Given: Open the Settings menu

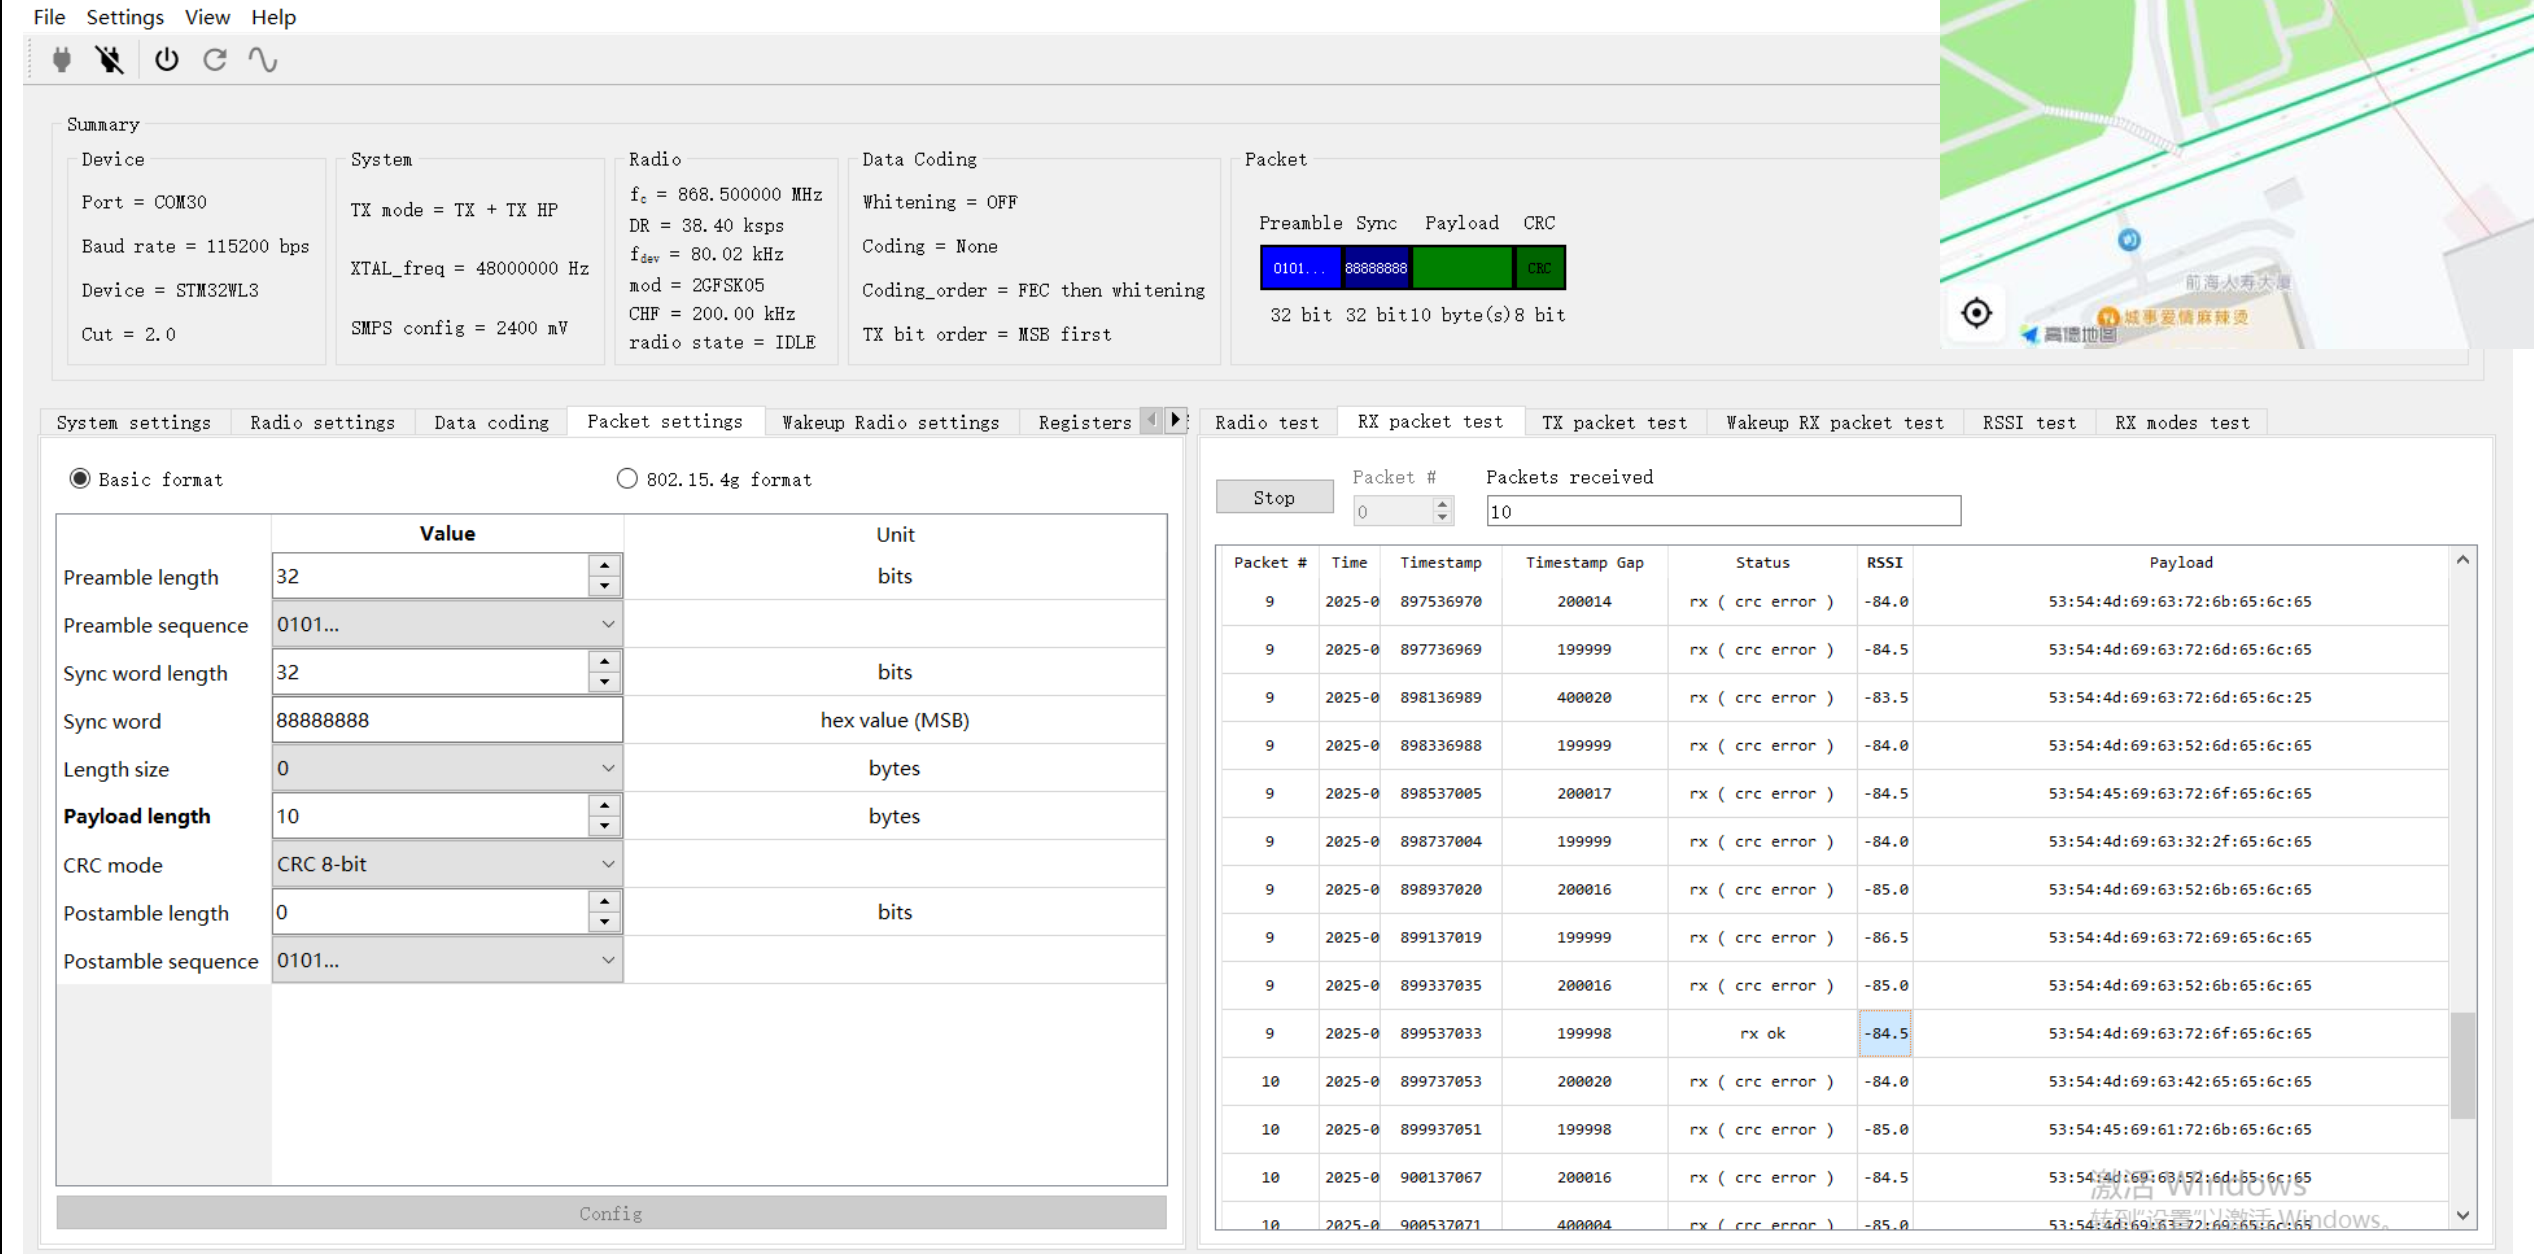Looking at the screenshot, I should (125, 17).
